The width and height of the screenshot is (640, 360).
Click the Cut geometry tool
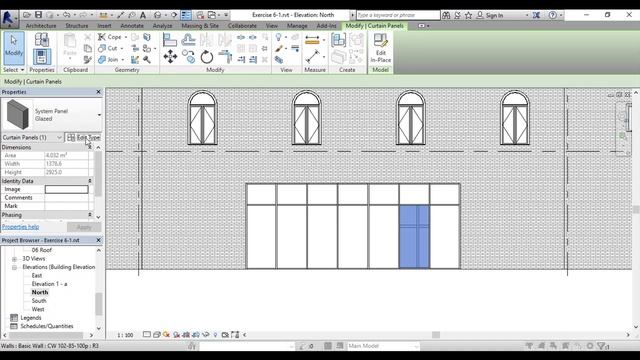(108, 48)
